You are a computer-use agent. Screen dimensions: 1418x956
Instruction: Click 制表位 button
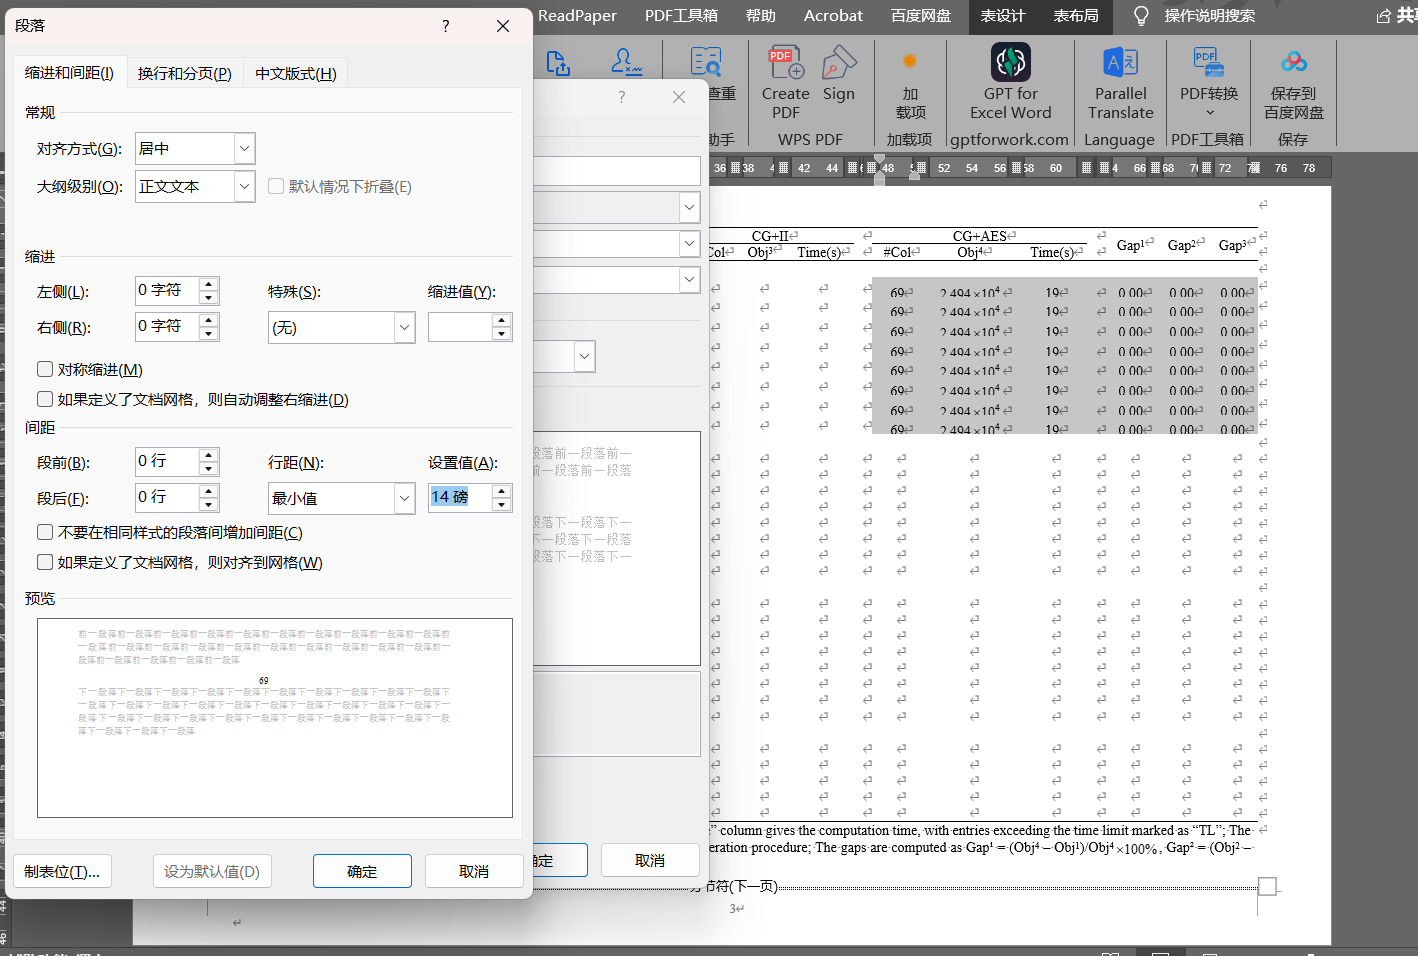(x=62, y=871)
